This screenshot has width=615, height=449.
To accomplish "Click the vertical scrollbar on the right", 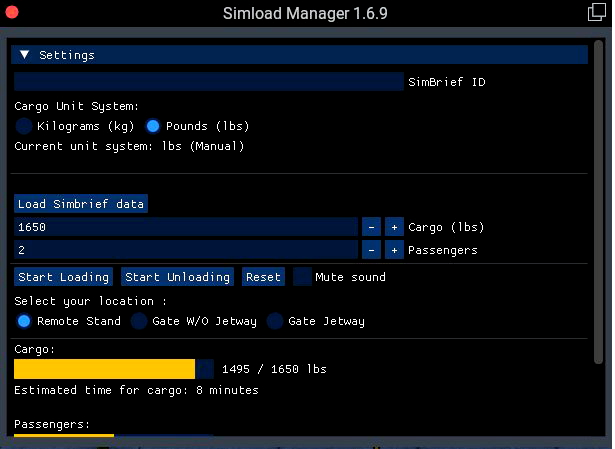I will click(x=598, y=202).
